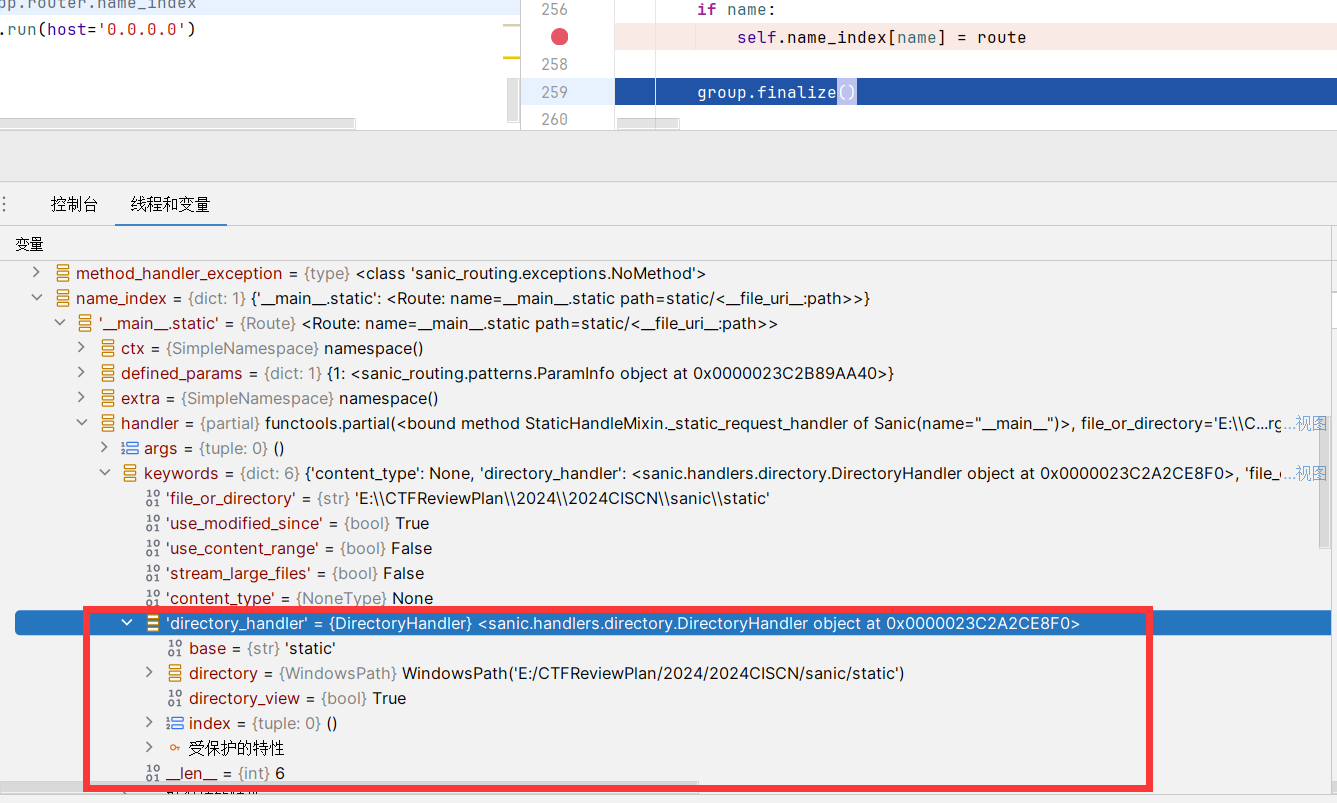Click the 变量 panel header label

(x=29, y=244)
